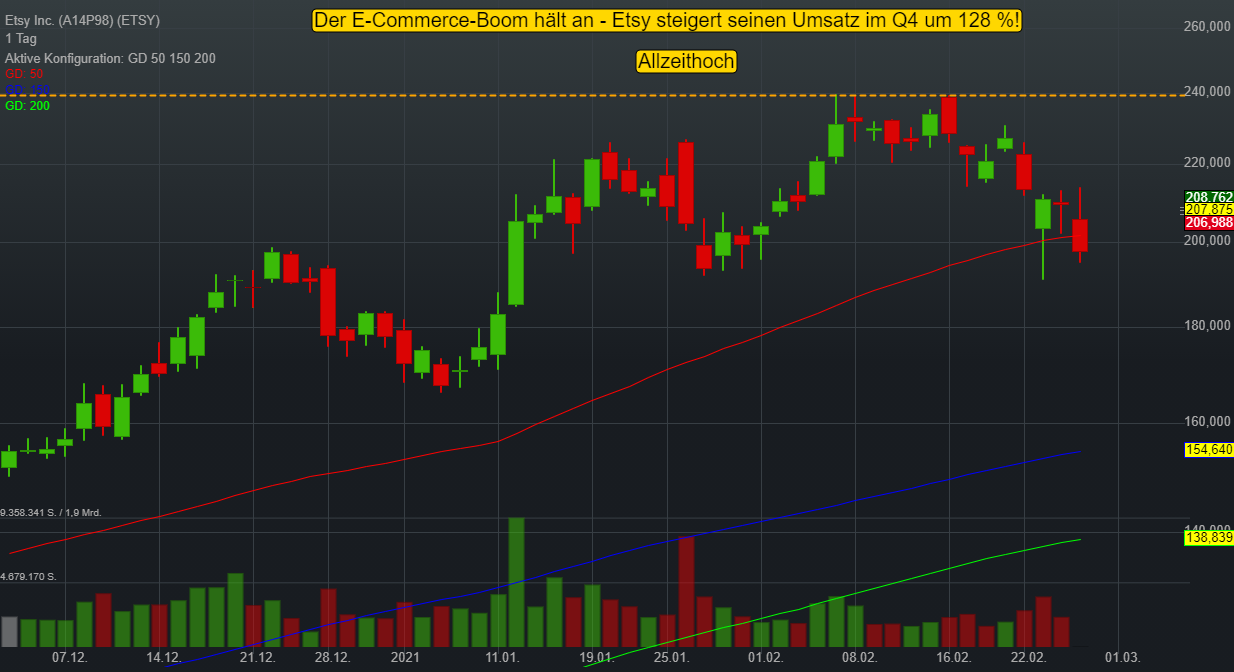
Task: Click the '16.02.' date axis label
Action: click(954, 658)
